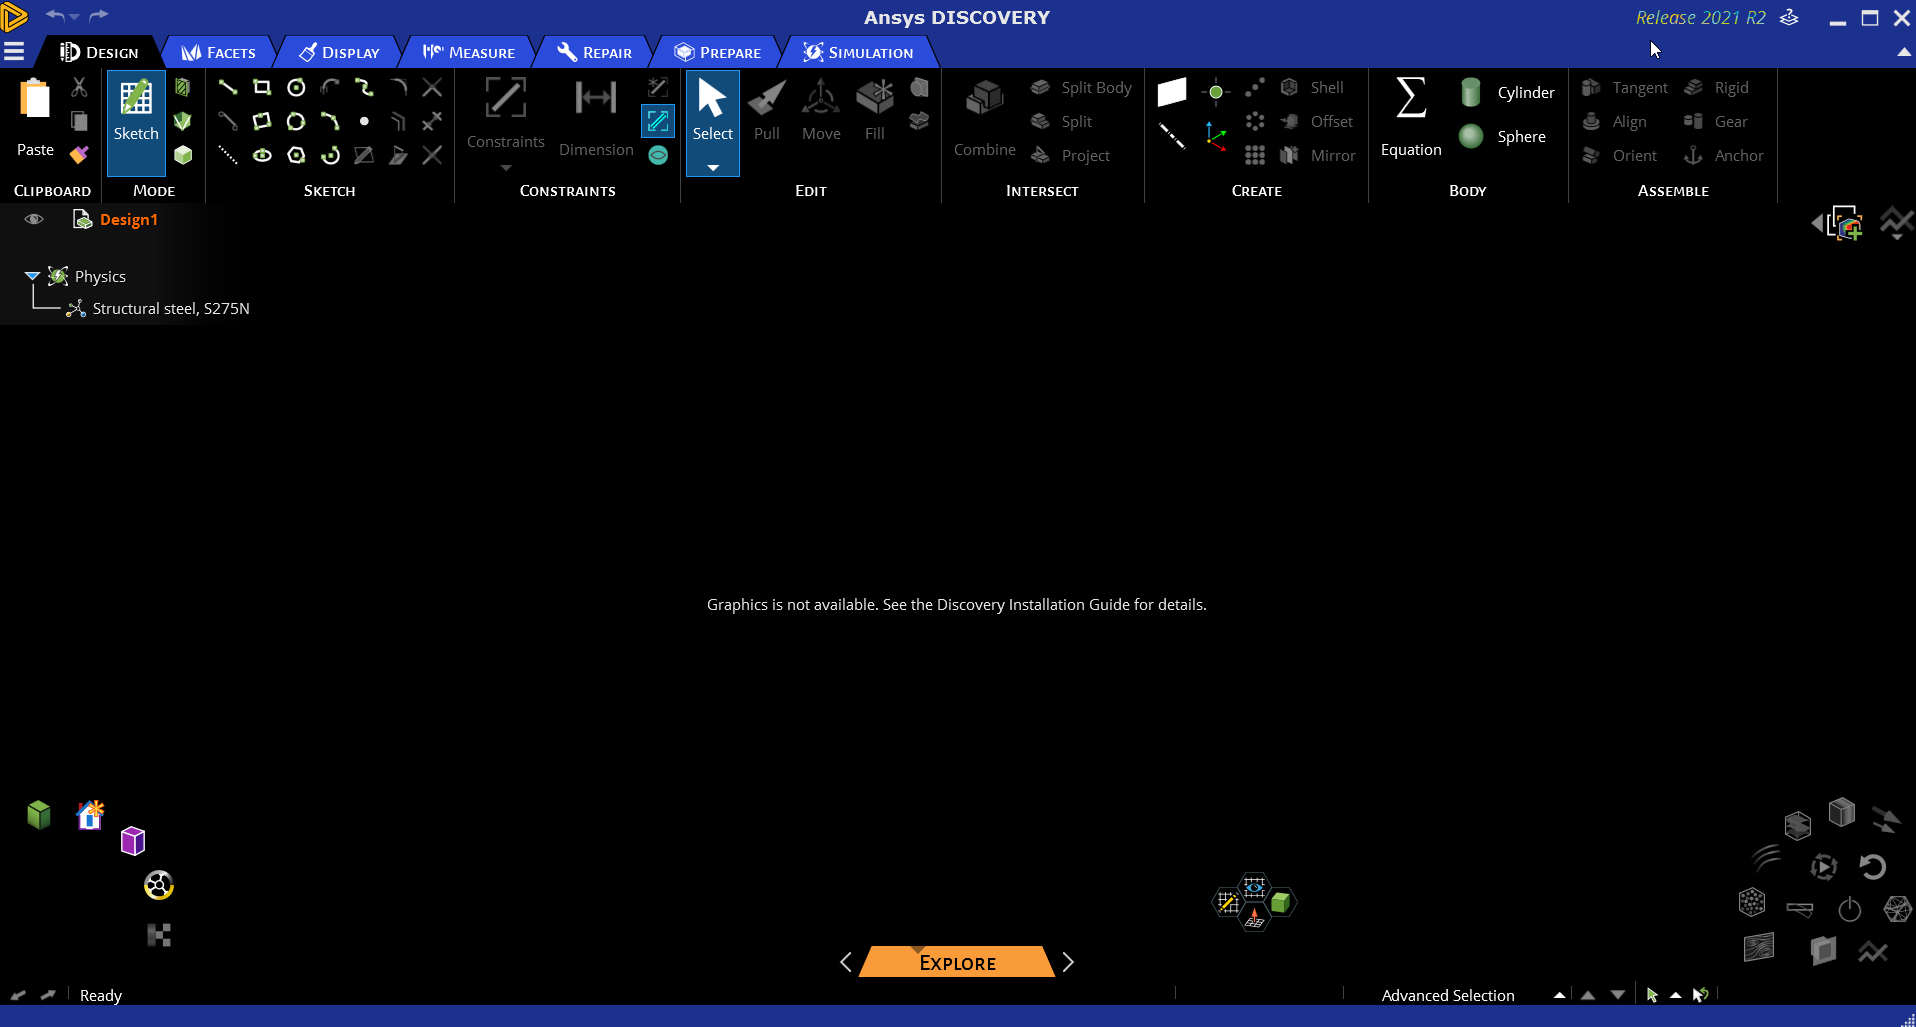The width and height of the screenshot is (1916, 1027).
Task: Create a Cylinder body
Action: click(1506, 92)
